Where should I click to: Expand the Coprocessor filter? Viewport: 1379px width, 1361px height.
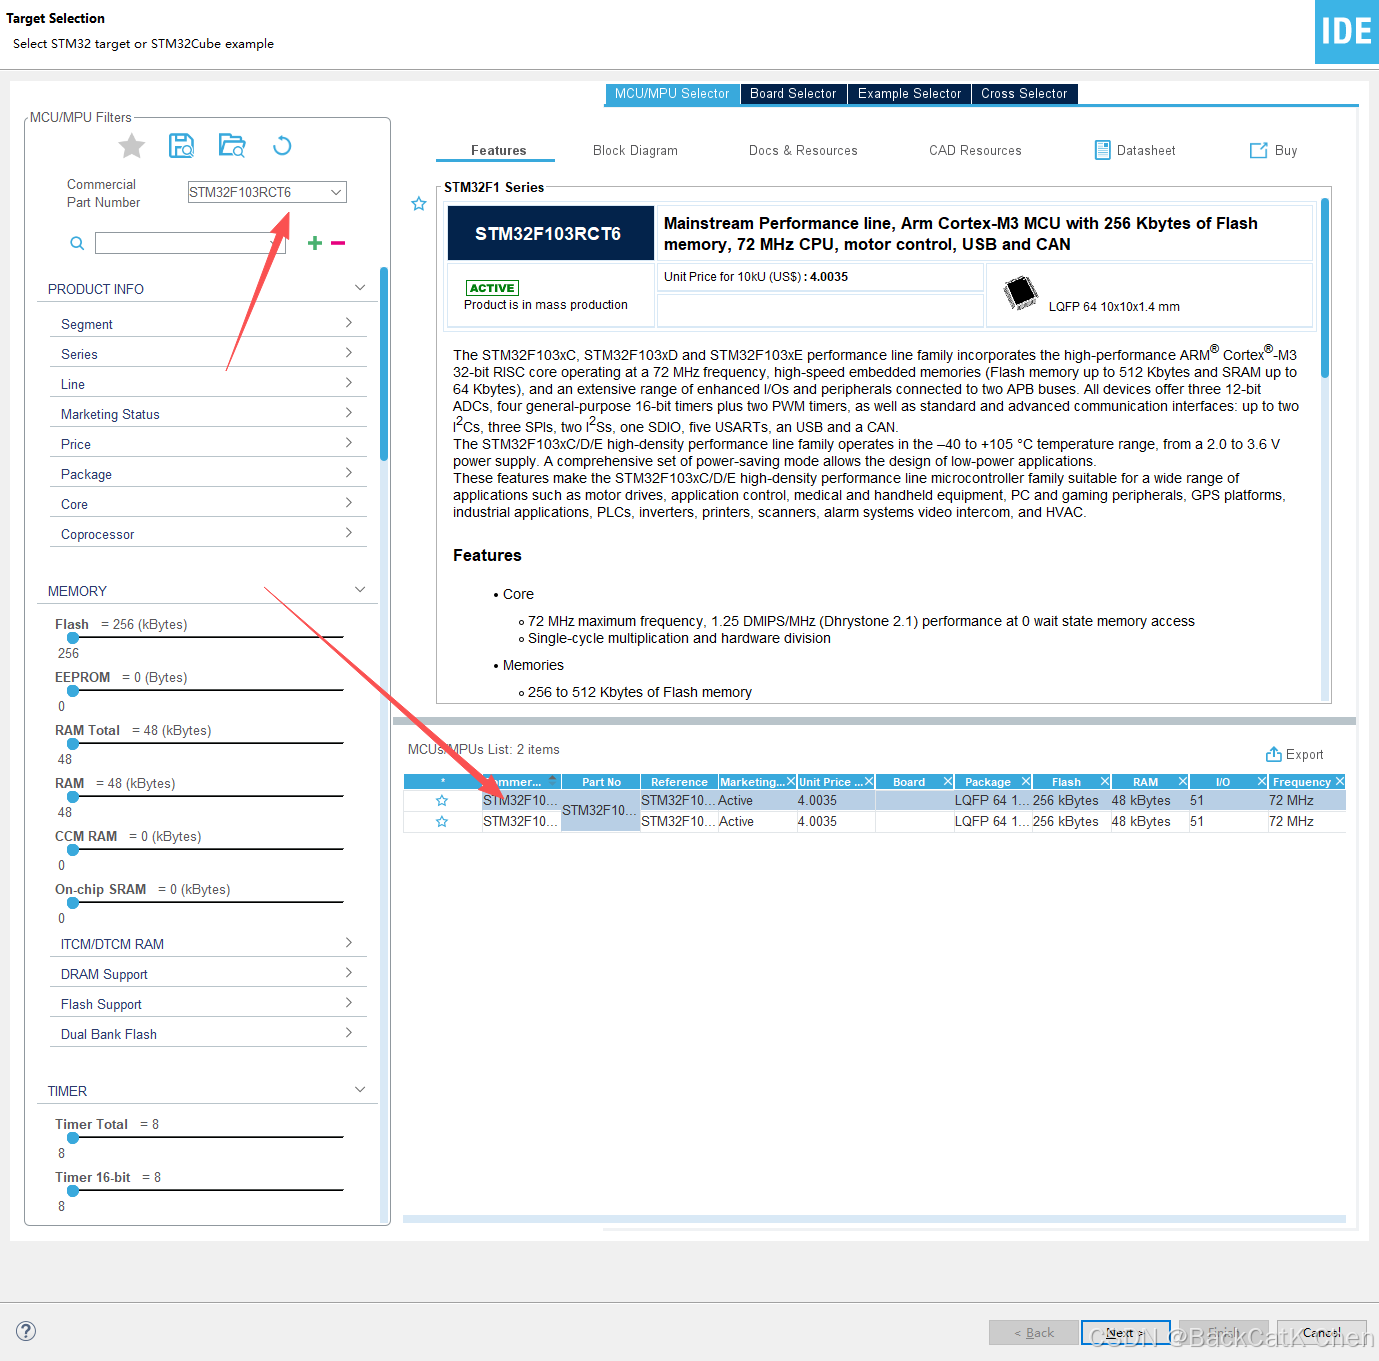point(349,533)
